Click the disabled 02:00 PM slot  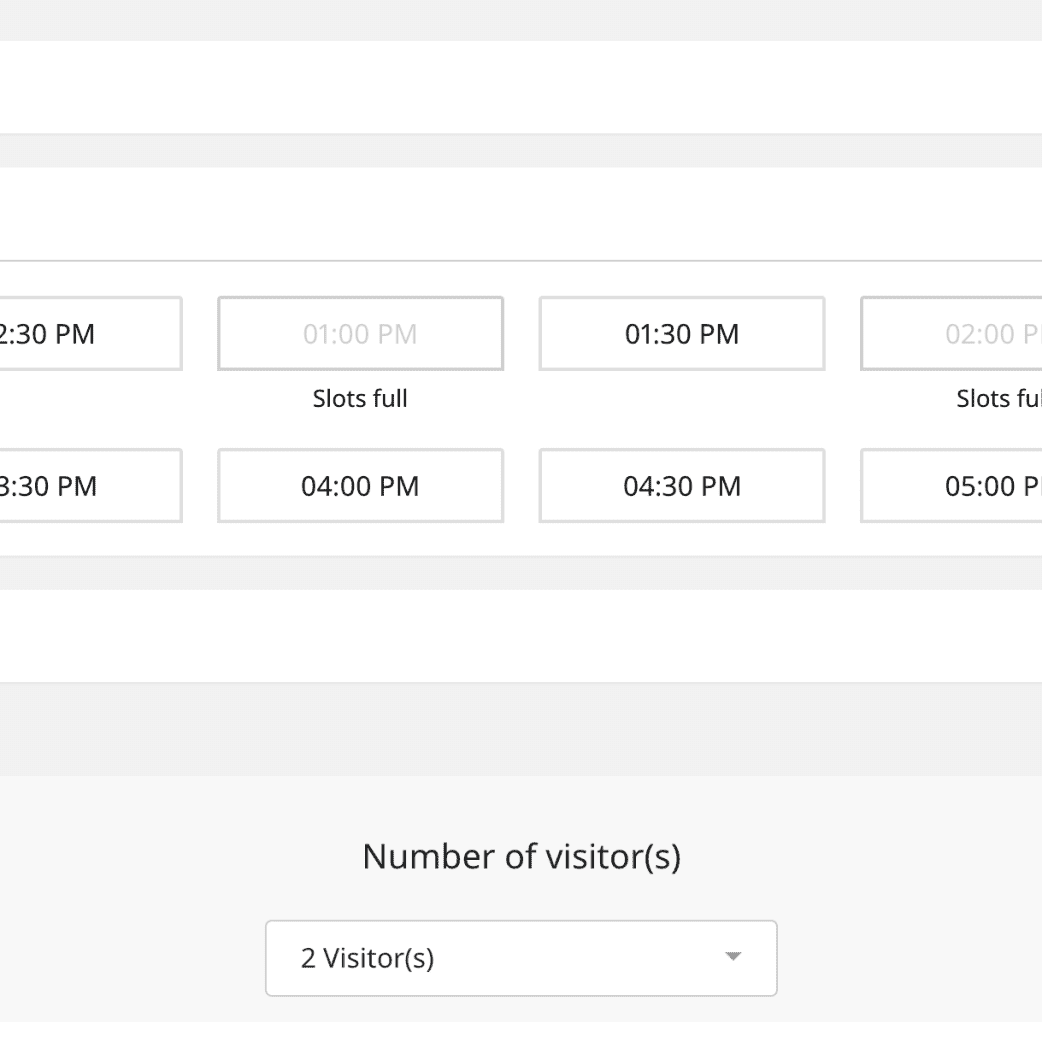pos(950,334)
